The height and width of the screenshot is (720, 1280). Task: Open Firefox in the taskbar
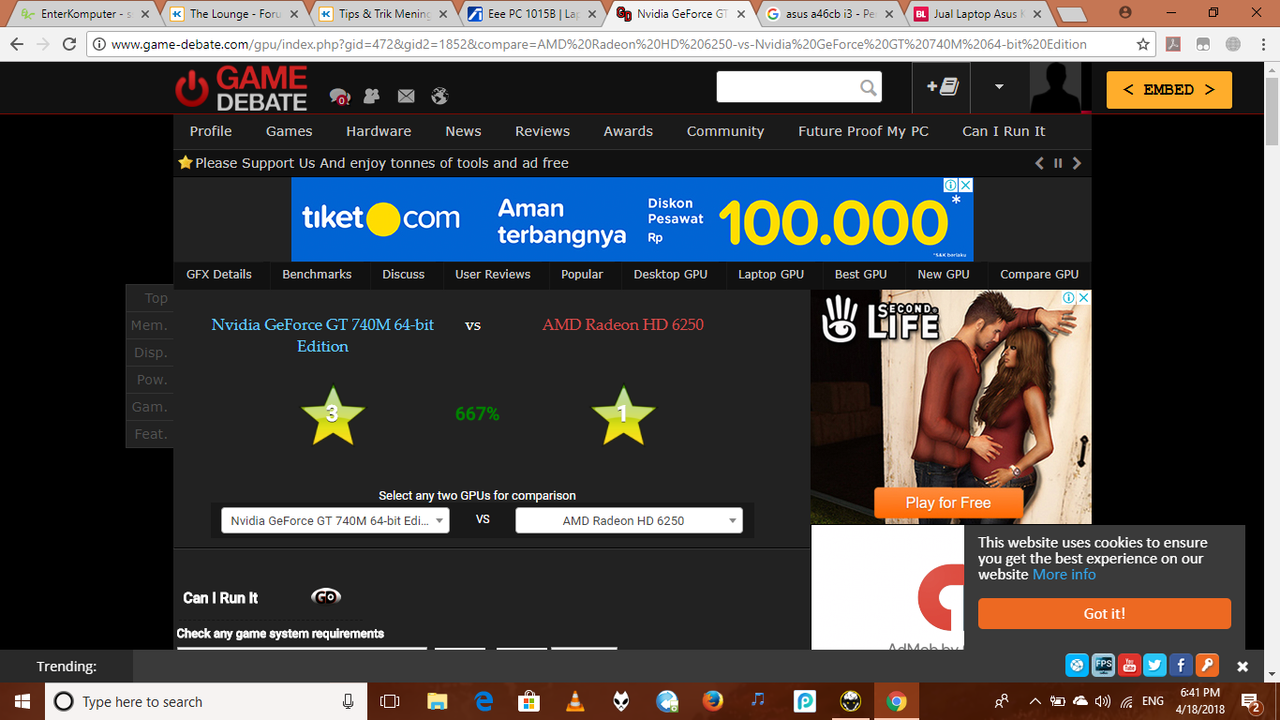(x=713, y=701)
